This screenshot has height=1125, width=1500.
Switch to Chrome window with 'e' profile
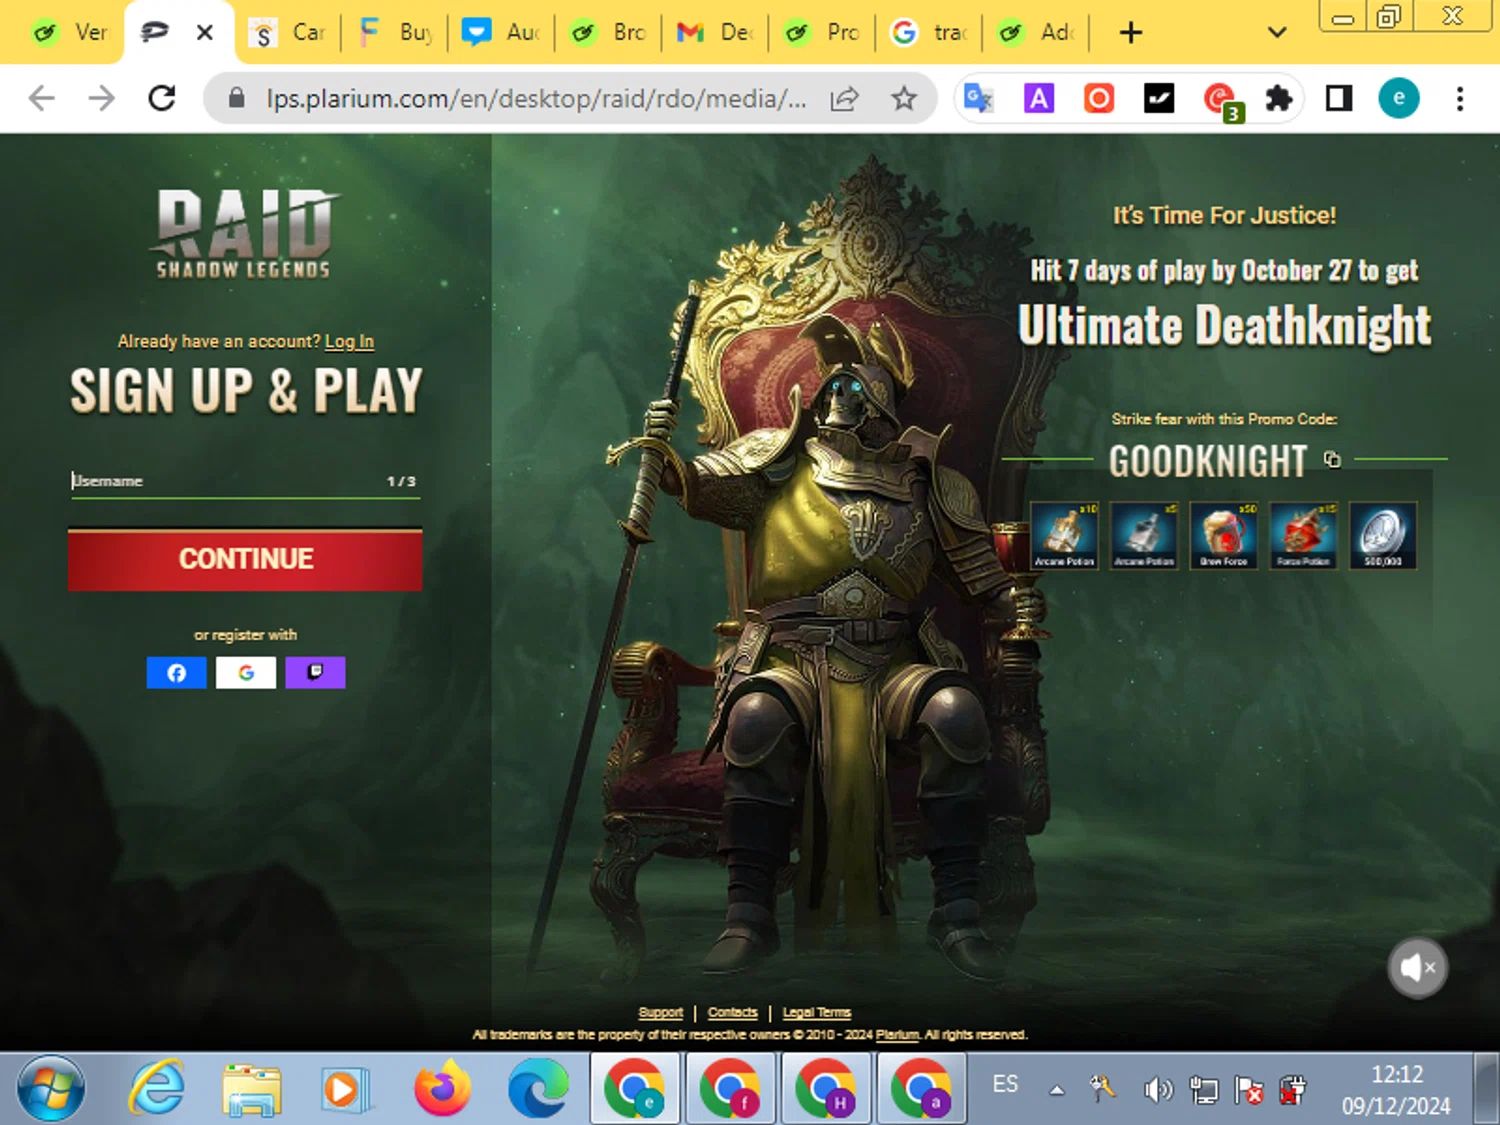[x=635, y=1089]
